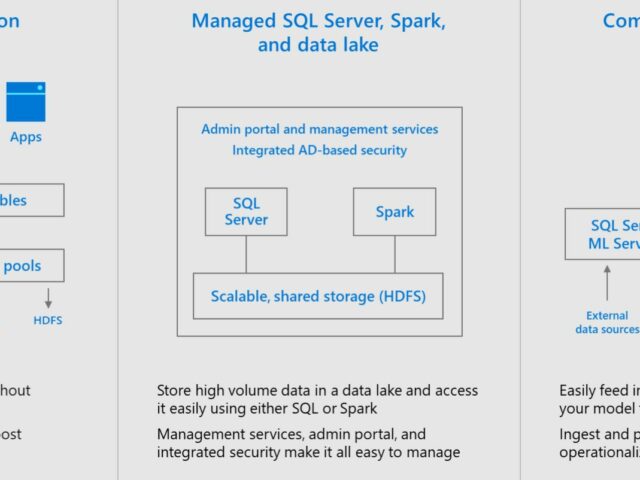
Task: Click the Apps label under the icon
Action: coord(25,137)
